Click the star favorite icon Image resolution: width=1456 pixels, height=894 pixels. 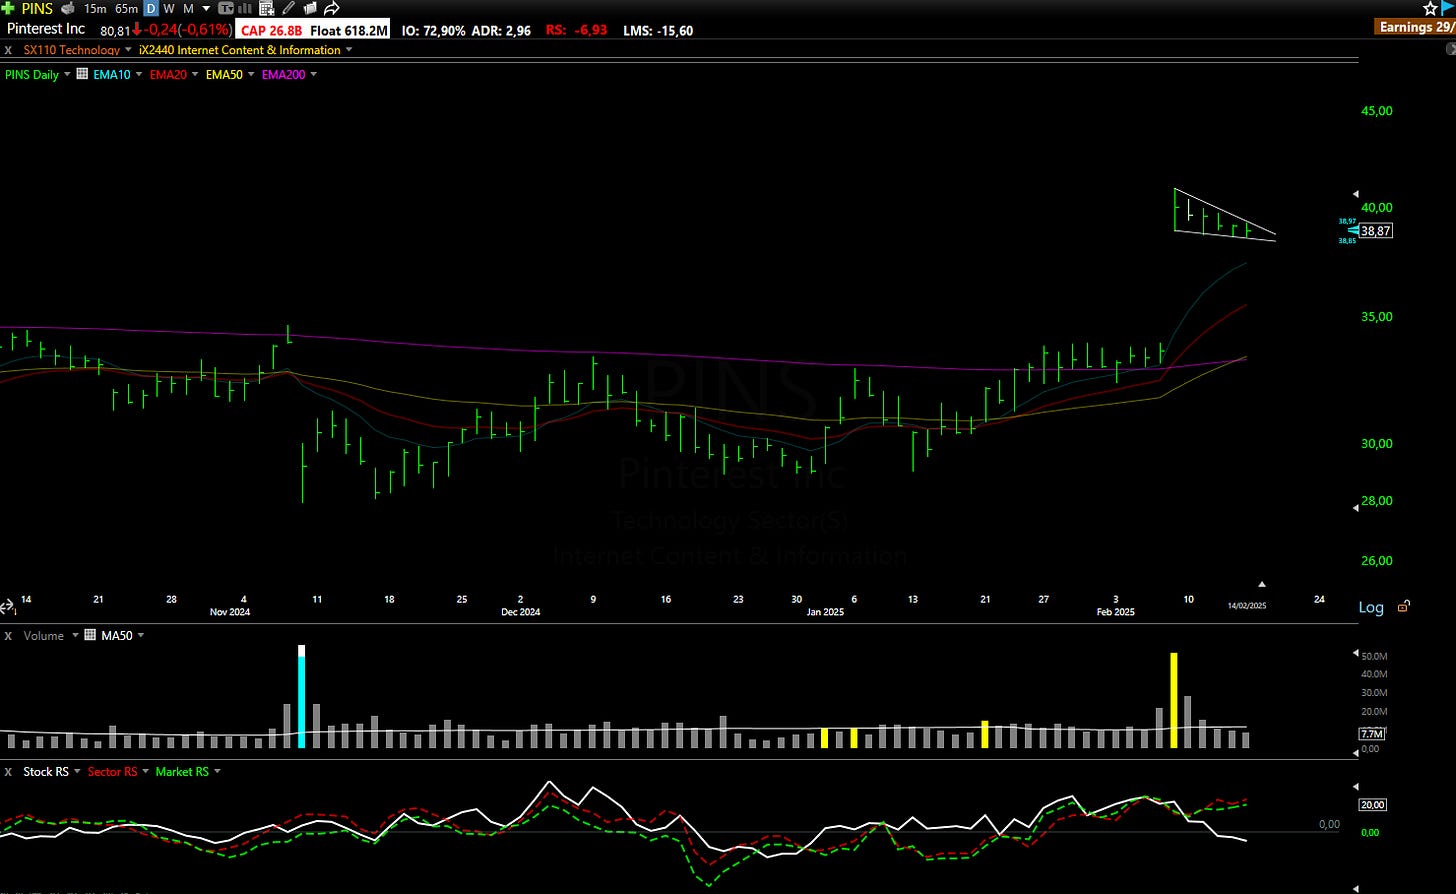[1430, 8]
